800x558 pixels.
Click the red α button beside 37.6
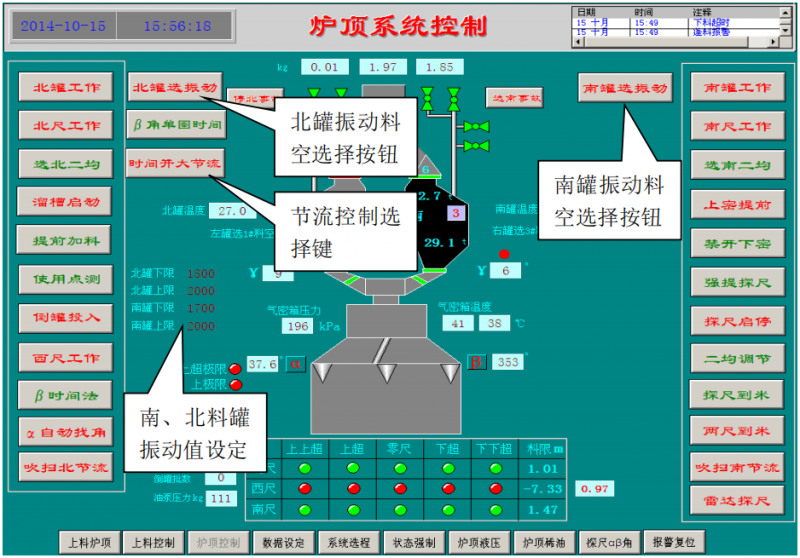pyautogui.click(x=296, y=365)
